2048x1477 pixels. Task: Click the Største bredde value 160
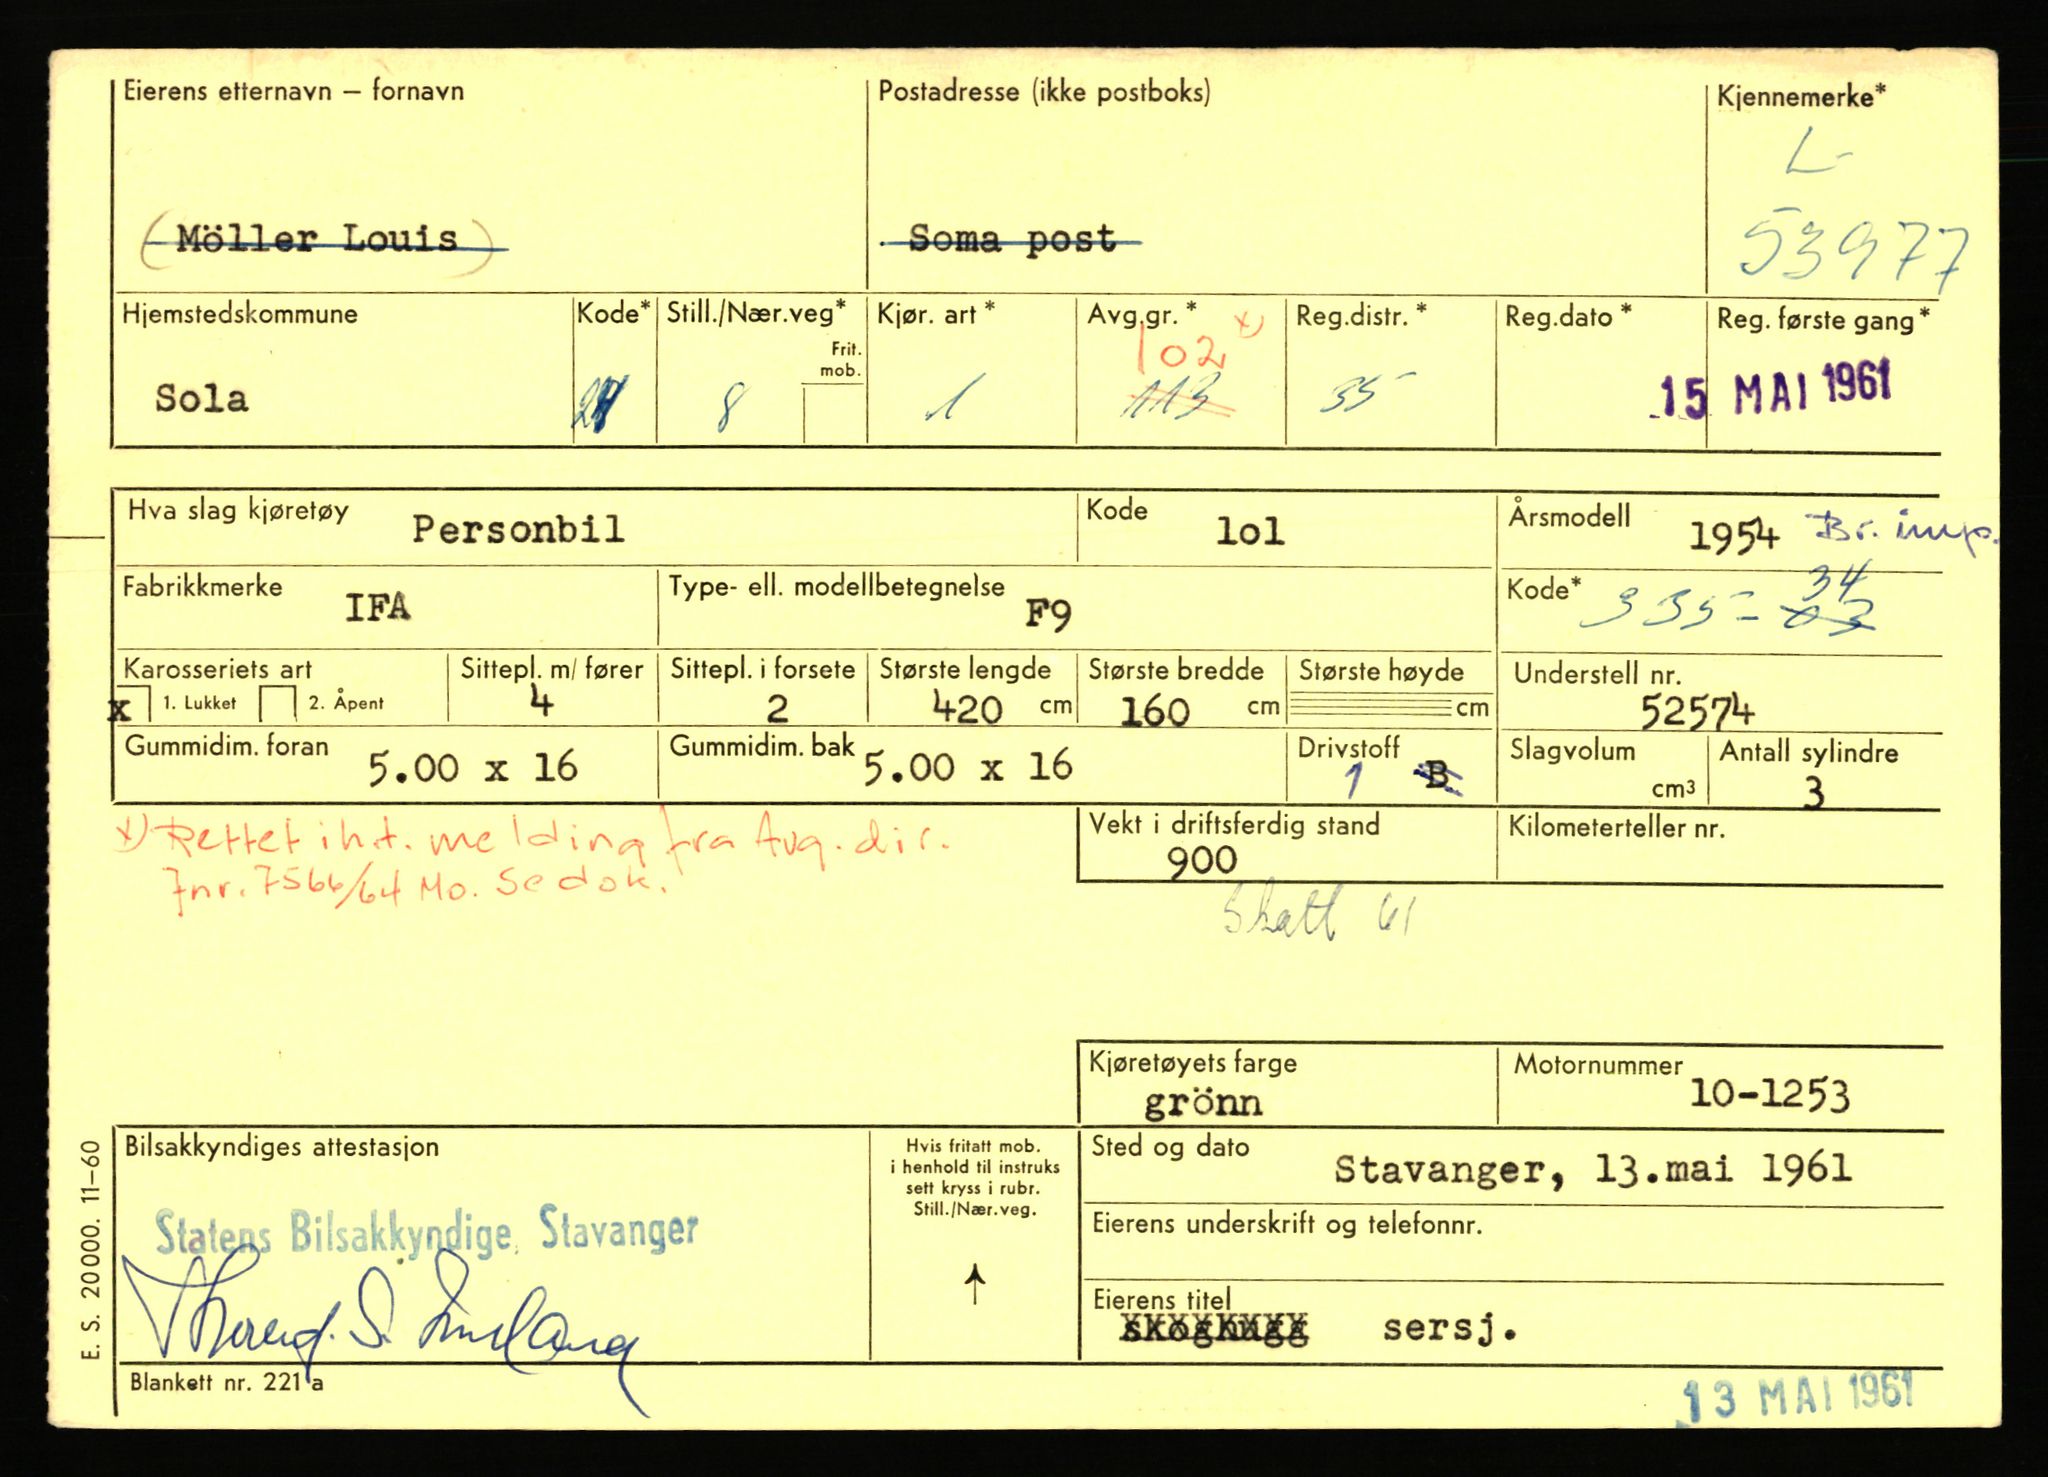(1154, 712)
